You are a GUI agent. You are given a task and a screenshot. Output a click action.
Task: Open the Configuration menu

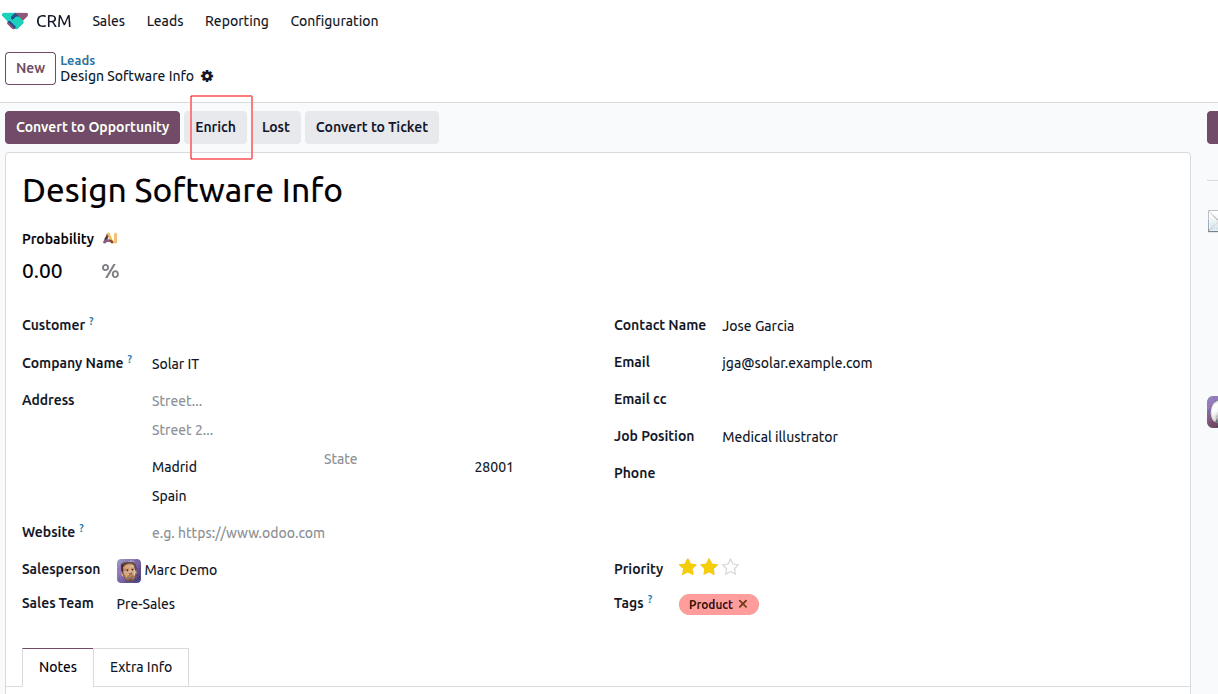point(334,21)
